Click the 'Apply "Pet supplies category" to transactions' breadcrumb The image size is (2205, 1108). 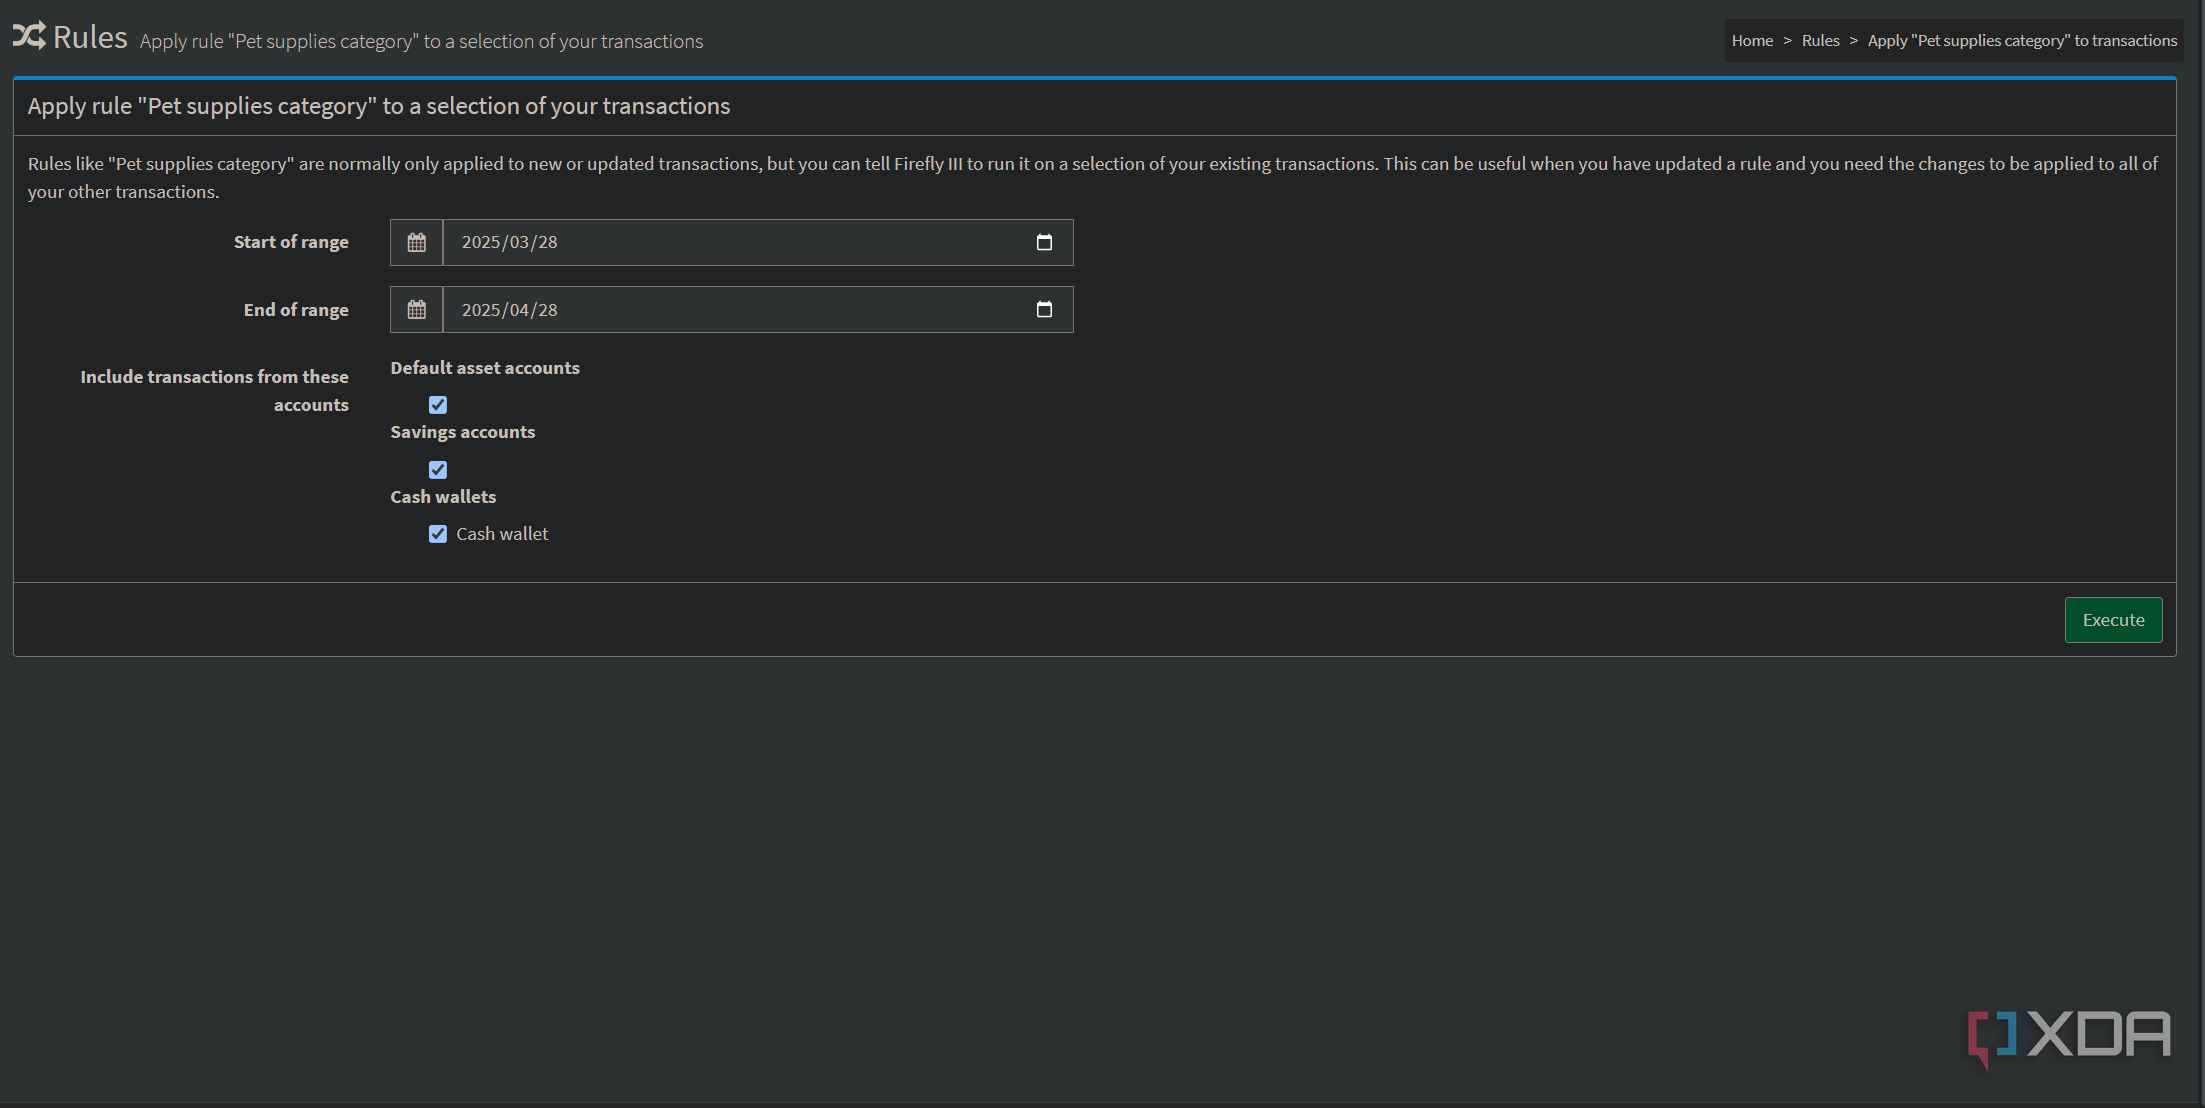point(2022,41)
